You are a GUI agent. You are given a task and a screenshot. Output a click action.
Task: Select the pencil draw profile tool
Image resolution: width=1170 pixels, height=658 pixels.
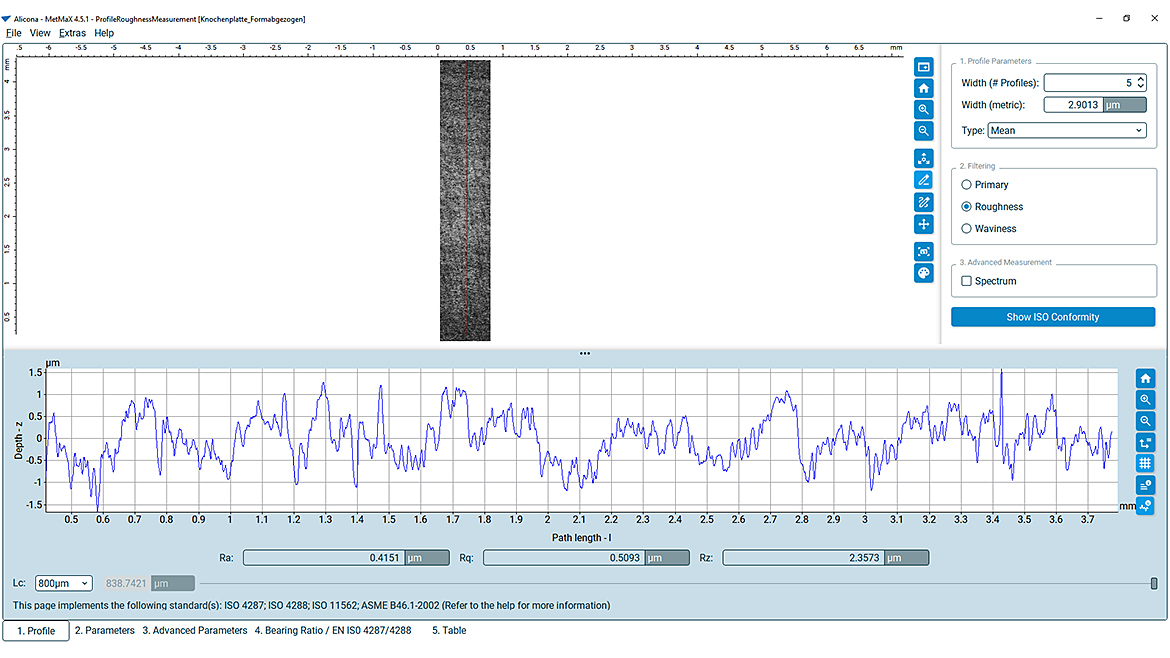click(x=924, y=180)
